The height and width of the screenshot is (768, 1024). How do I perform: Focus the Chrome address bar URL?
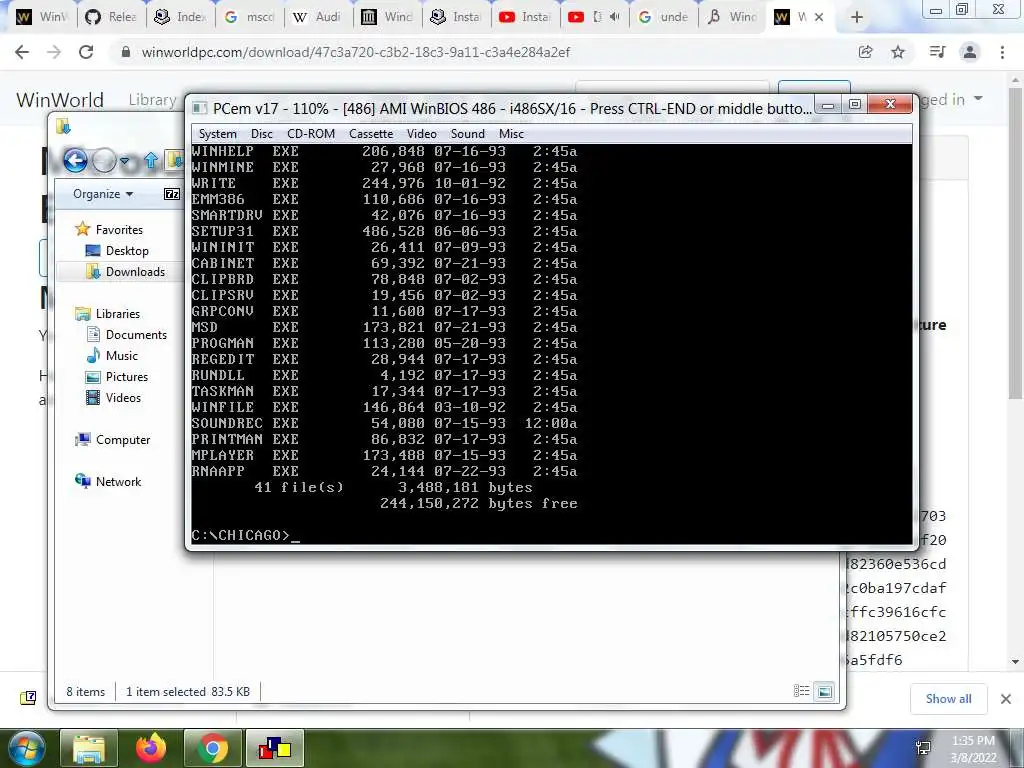(x=355, y=52)
